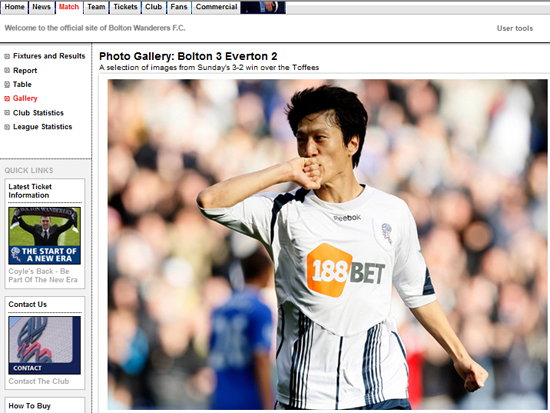Click Photo Gallery: Bolton 3 Everton 2 title
Screen dimensions: 550x413
tap(188, 56)
